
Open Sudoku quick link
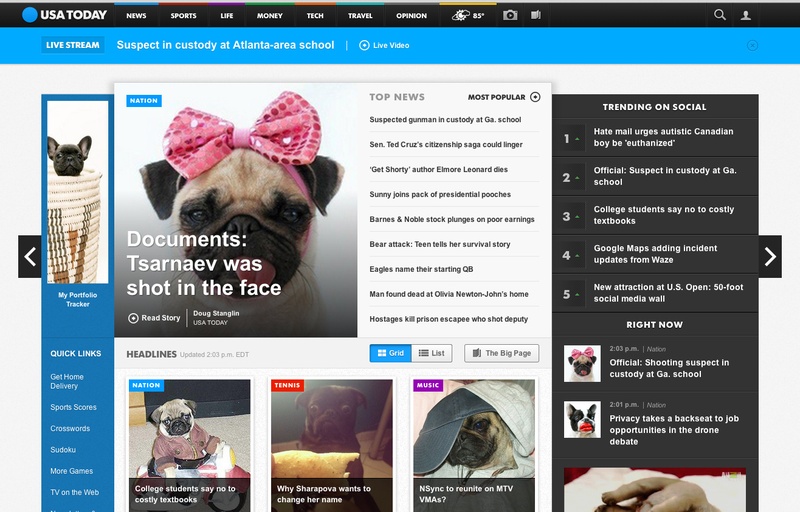coord(63,450)
